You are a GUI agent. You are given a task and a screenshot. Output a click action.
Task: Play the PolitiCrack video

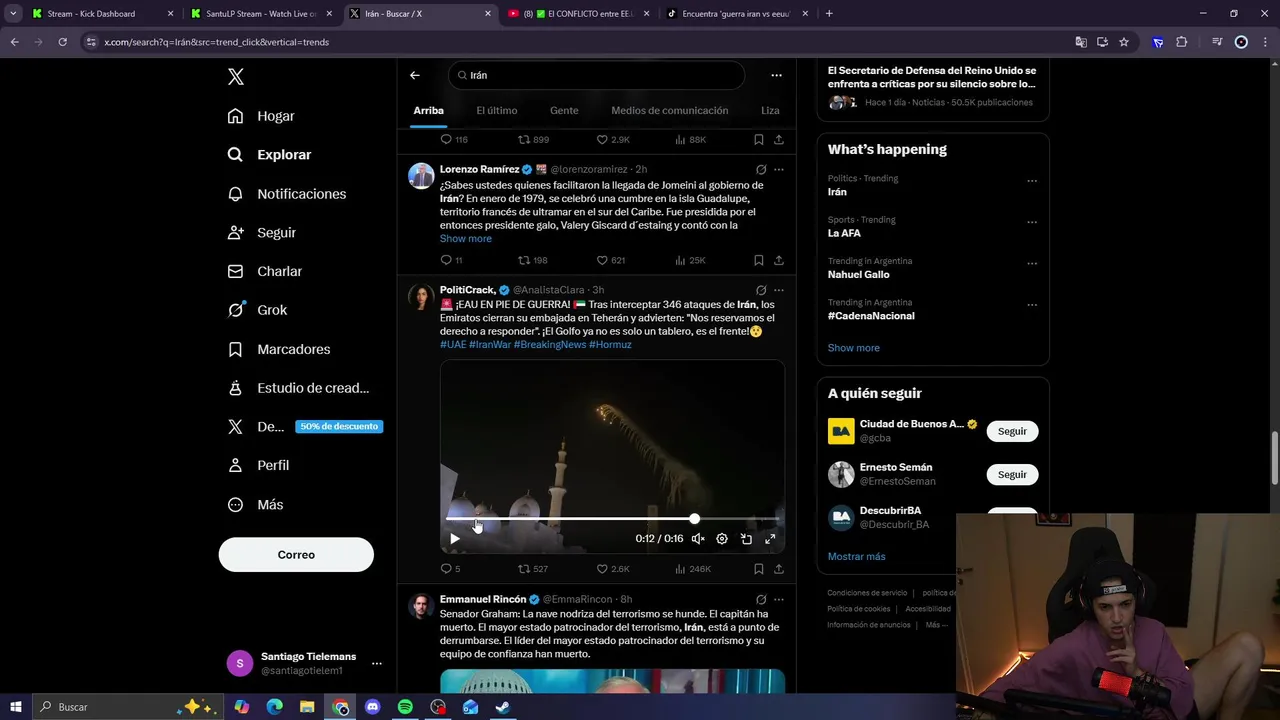455,539
